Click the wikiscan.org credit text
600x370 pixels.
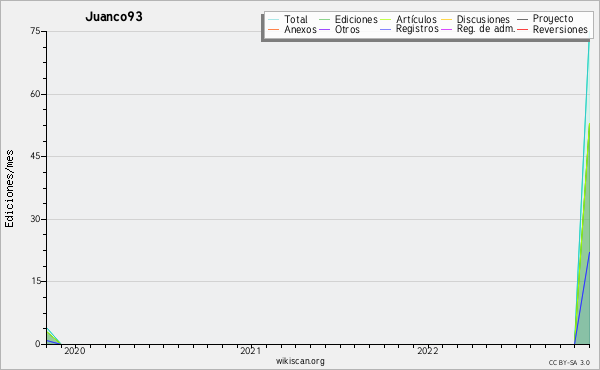pos(300,361)
